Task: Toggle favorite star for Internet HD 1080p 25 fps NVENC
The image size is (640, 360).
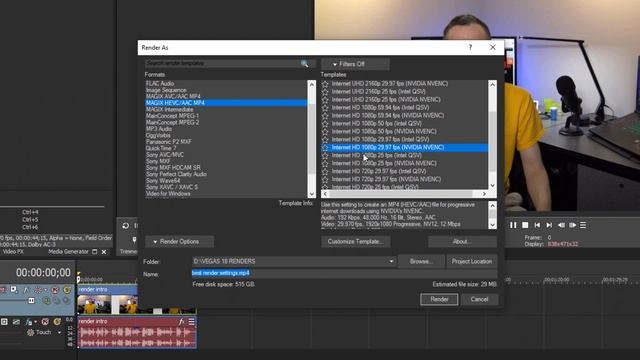Action: click(325, 163)
